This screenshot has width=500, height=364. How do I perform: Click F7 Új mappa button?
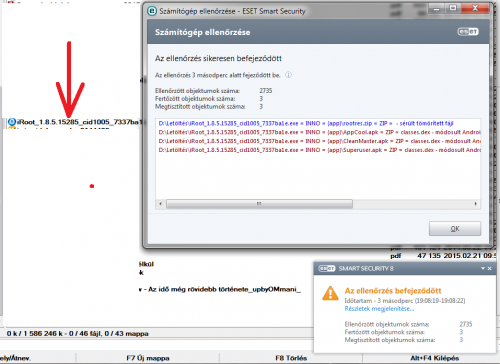coord(148,358)
